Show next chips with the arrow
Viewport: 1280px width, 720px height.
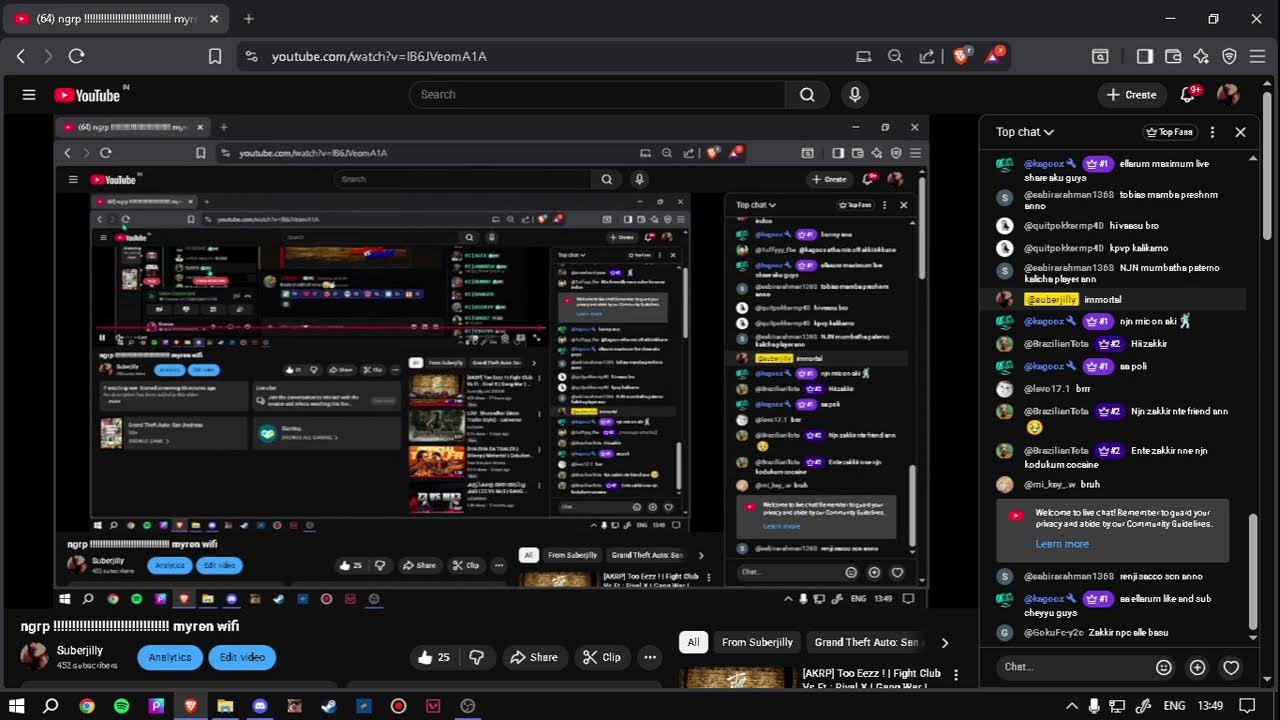pyautogui.click(x=944, y=642)
